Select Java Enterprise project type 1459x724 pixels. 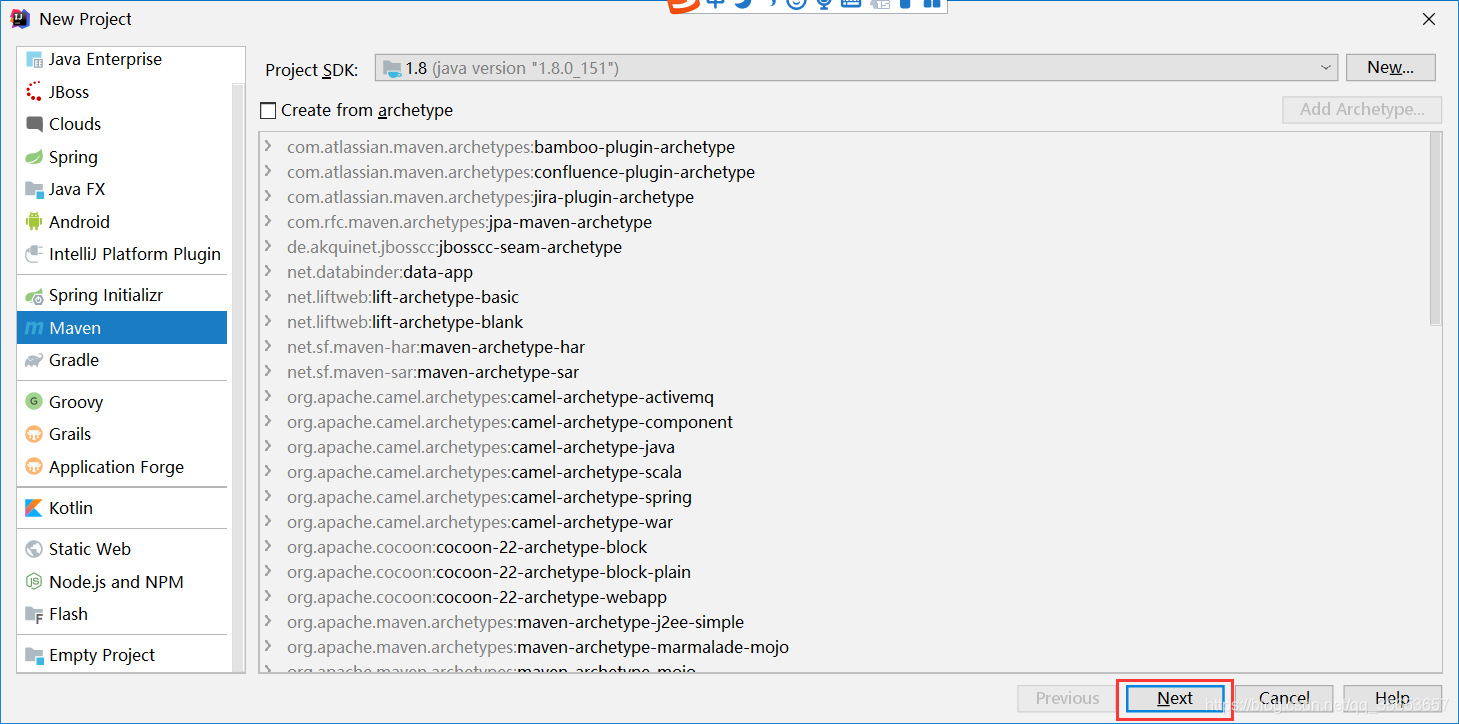pos(122,60)
